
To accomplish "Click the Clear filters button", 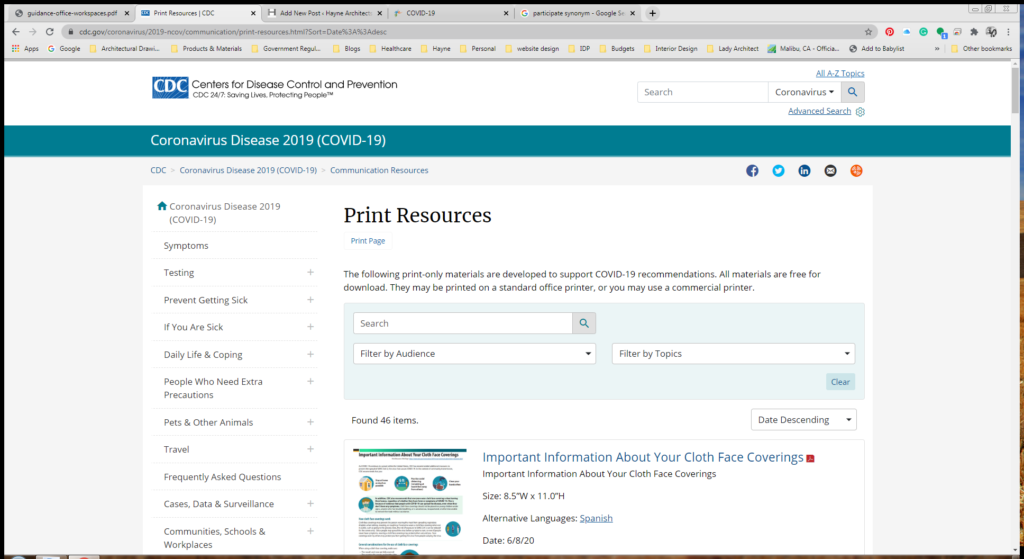I will [x=840, y=382].
